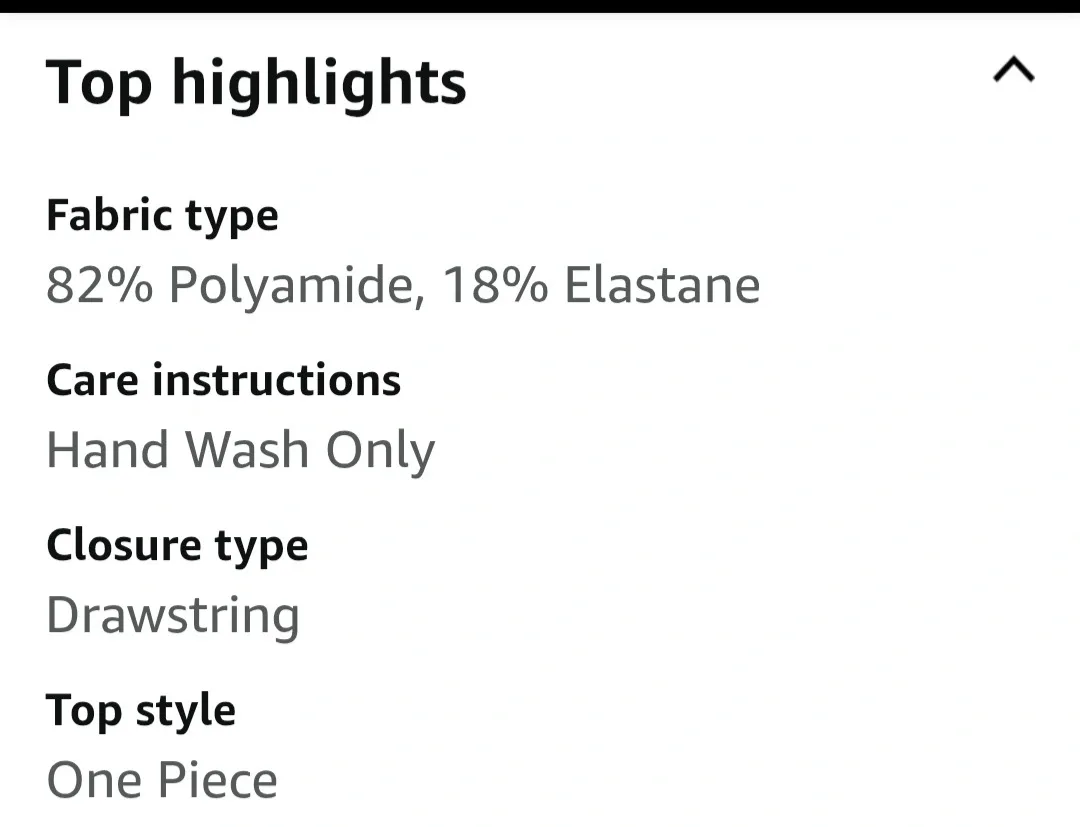
Task: Select the word "Elastane"
Action: click(x=662, y=285)
